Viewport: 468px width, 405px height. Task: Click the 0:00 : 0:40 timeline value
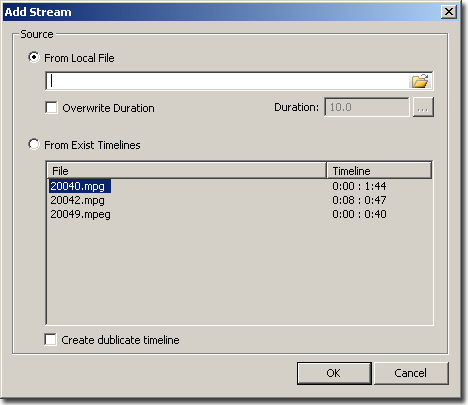click(x=359, y=214)
